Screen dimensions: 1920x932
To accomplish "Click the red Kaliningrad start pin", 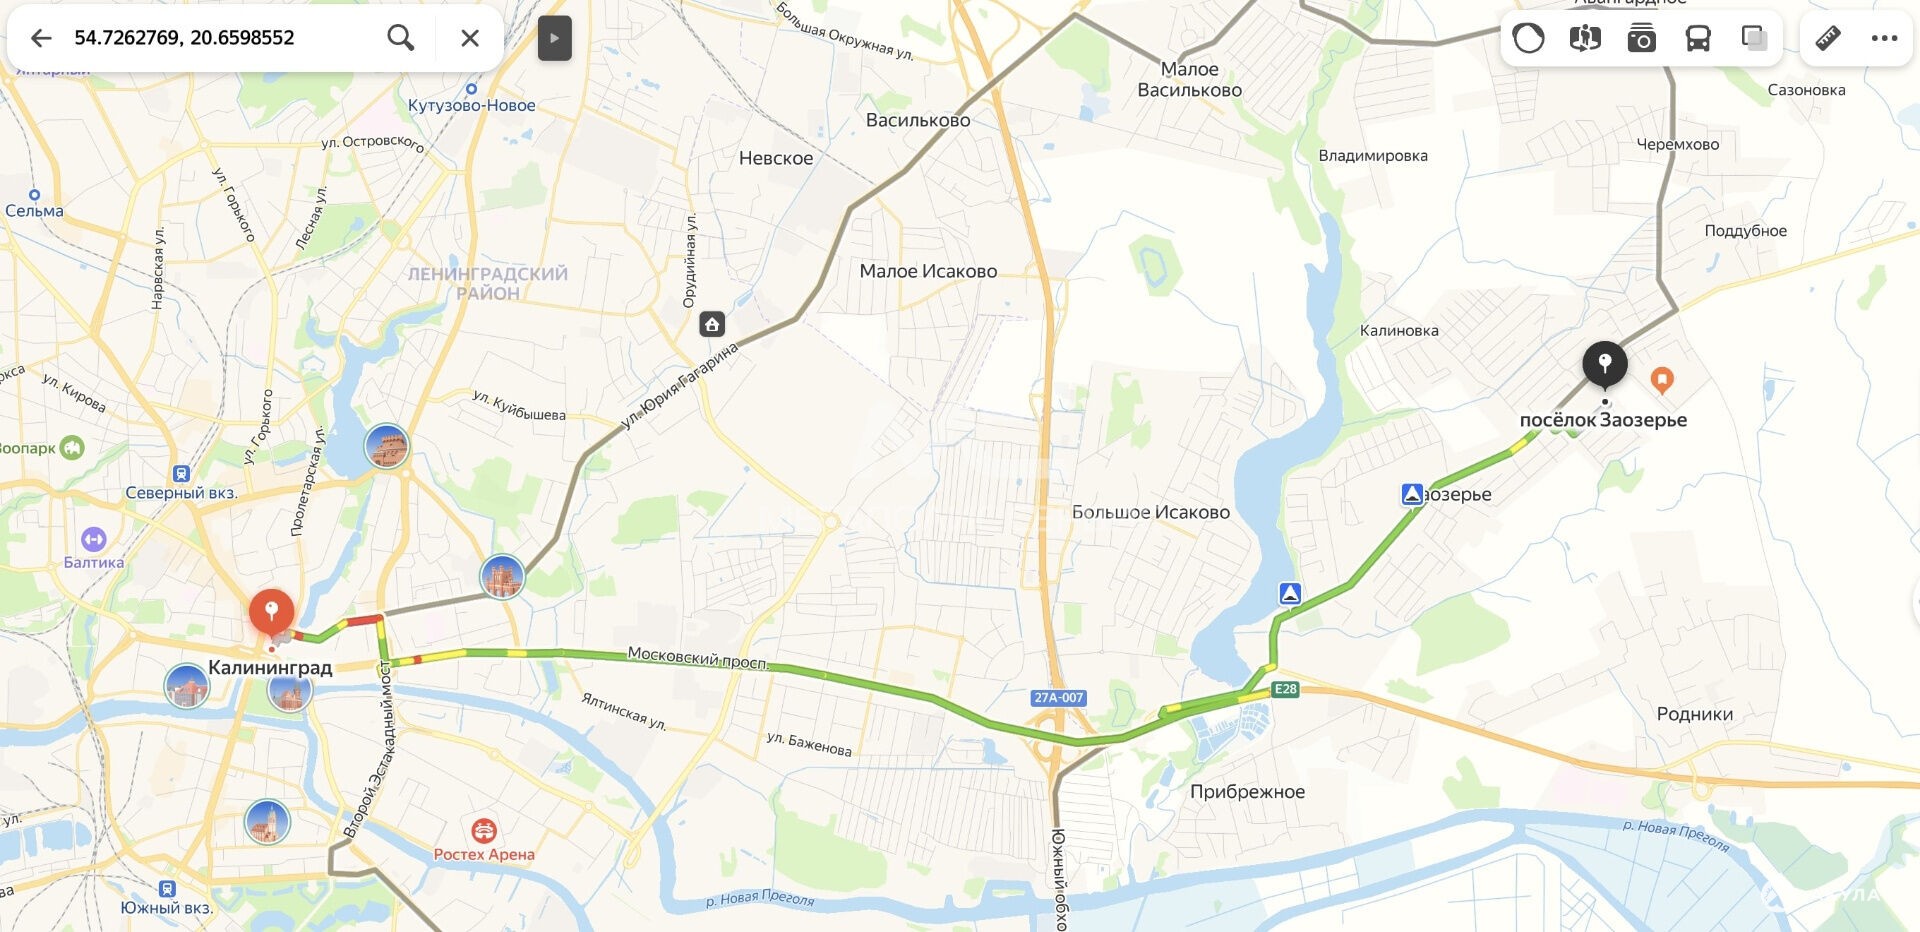I will pyautogui.click(x=271, y=612).
